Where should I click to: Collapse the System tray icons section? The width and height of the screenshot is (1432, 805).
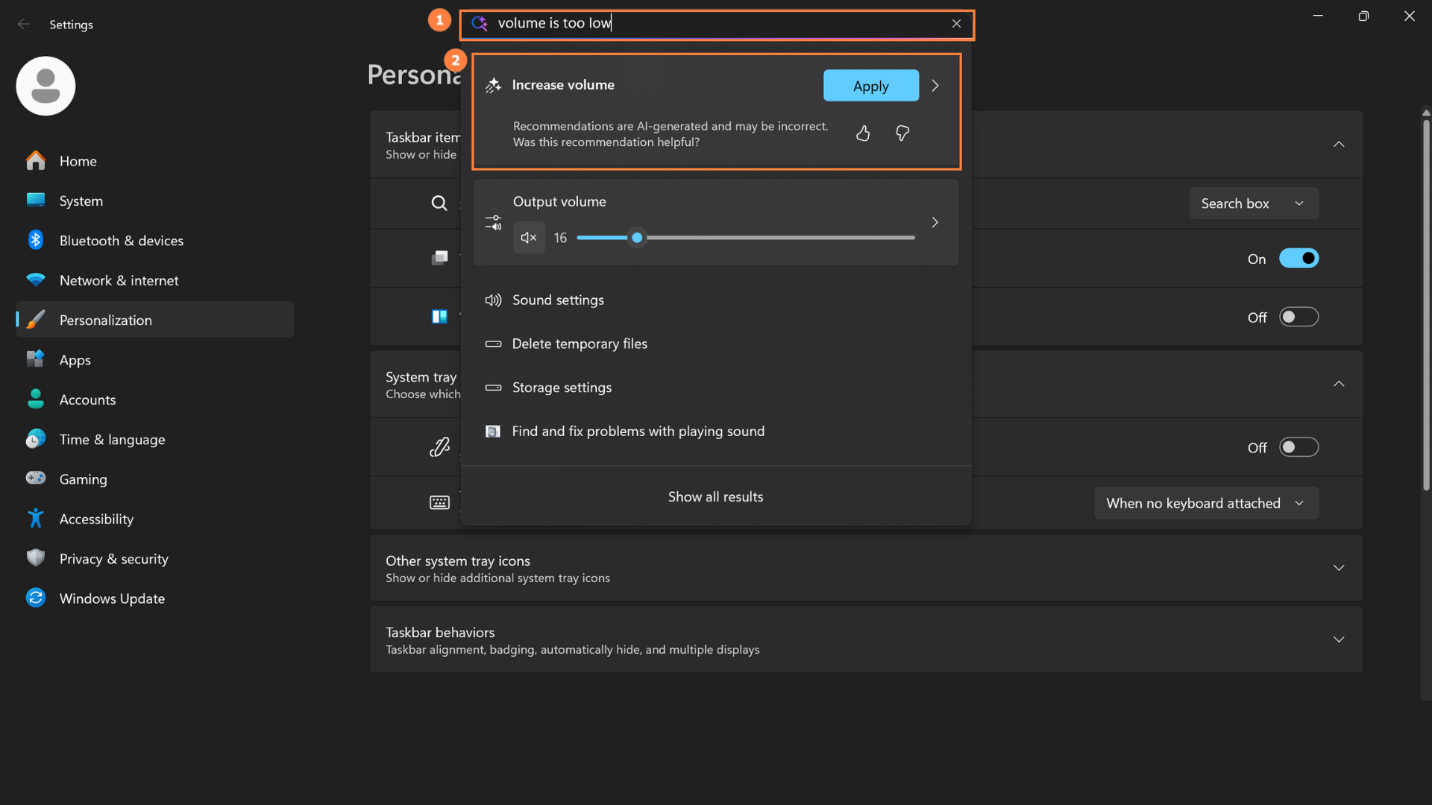[x=1338, y=384]
